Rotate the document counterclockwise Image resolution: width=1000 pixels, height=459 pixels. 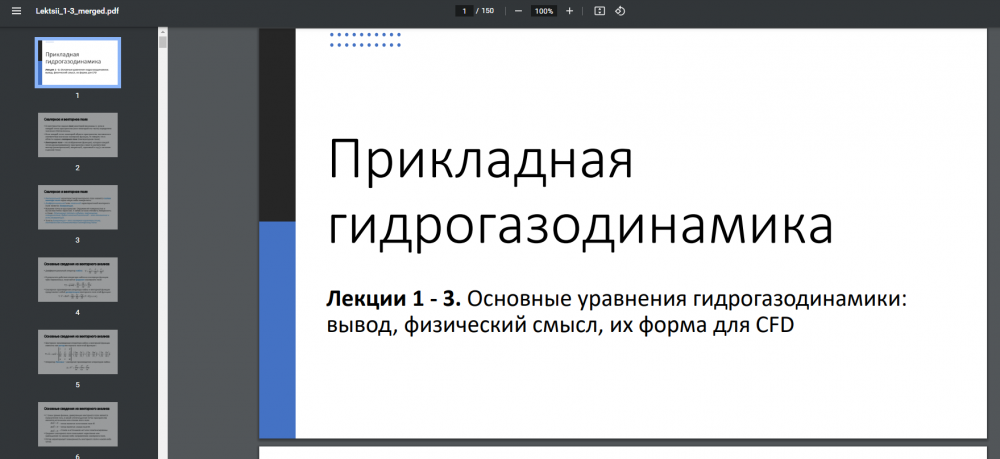pos(620,11)
